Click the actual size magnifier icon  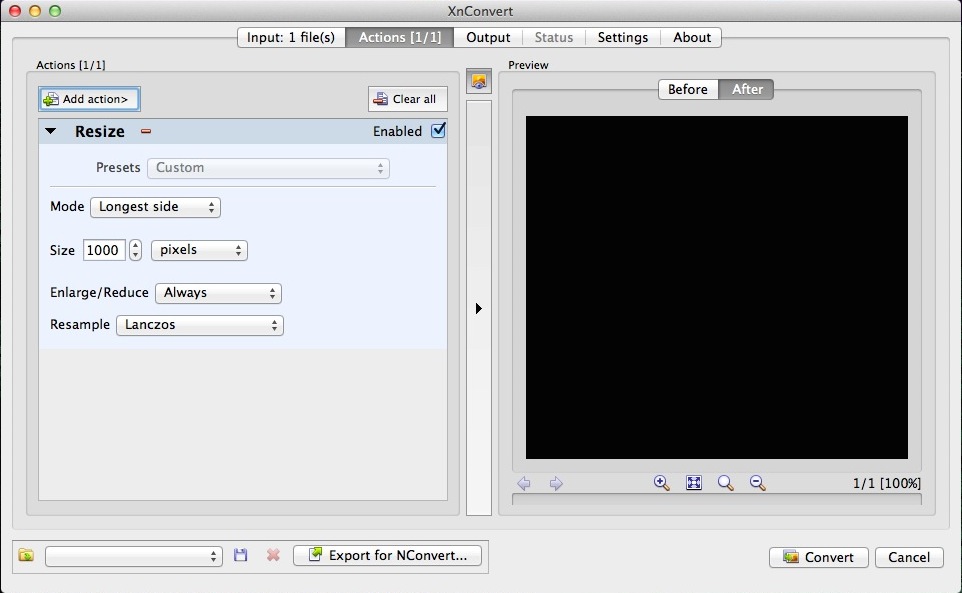click(x=725, y=483)
